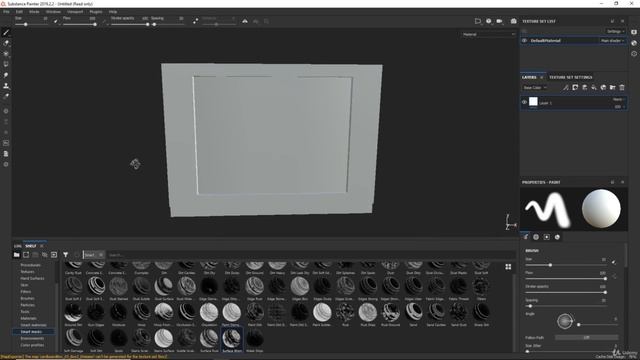640x360 pixels.
Task: Open the Brush properties tab icon
Action: pos(525,237)
